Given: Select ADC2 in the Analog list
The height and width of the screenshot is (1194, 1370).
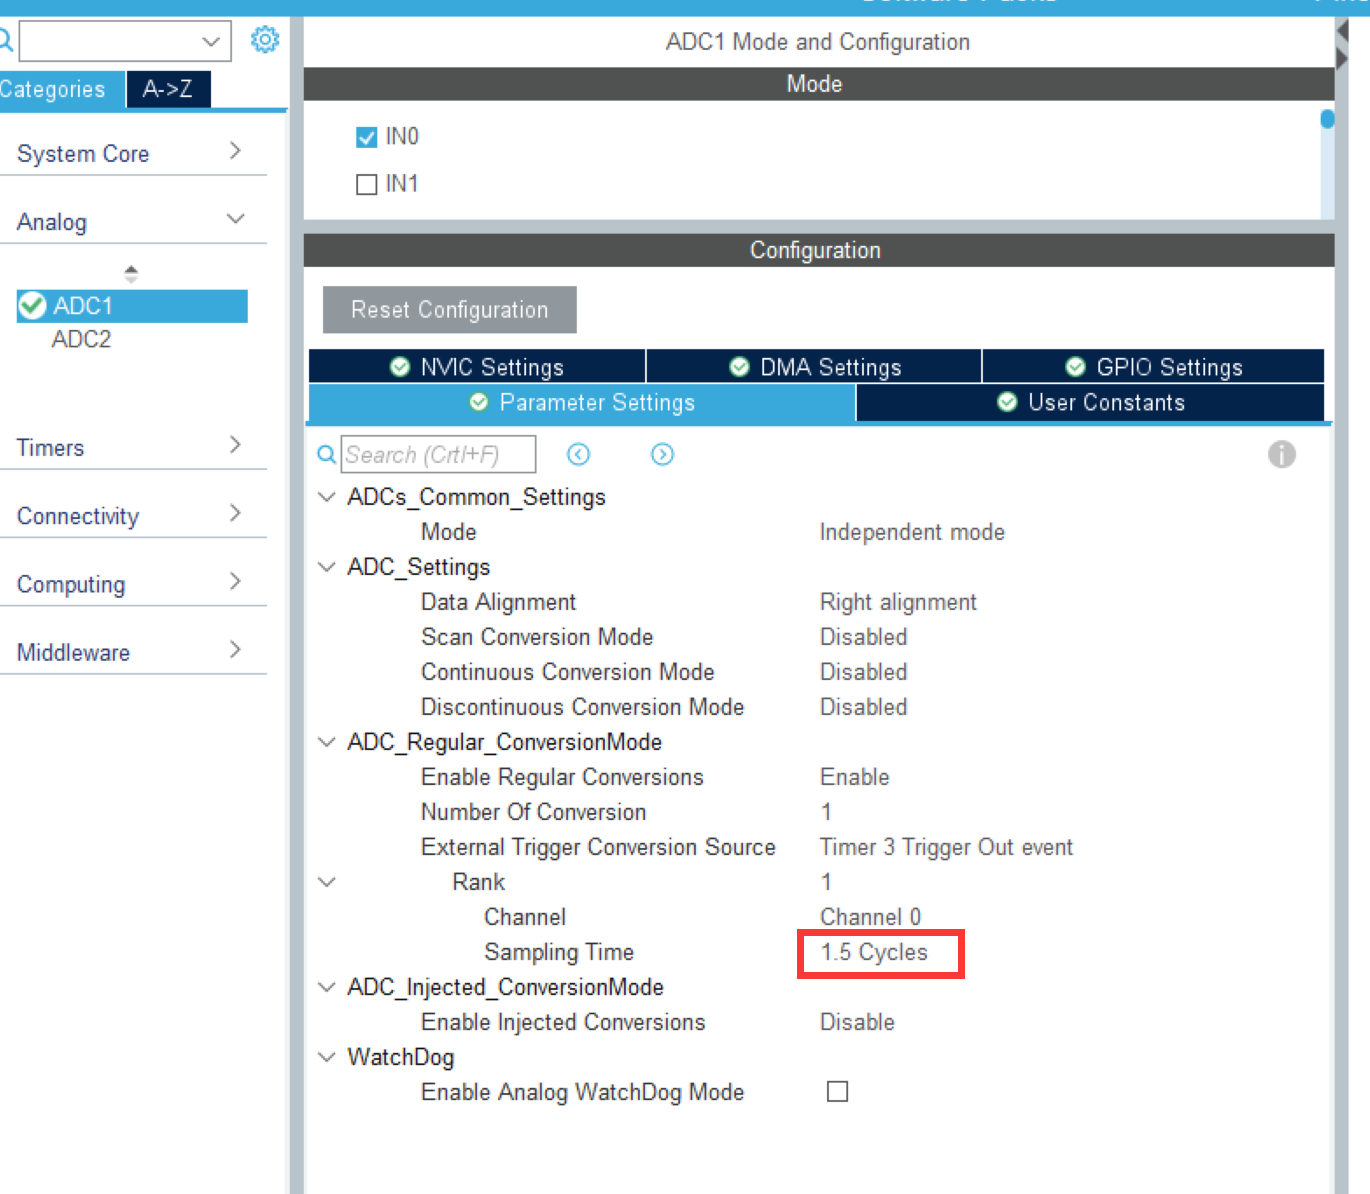Looking at the screenshot, I should coord(81,340).
